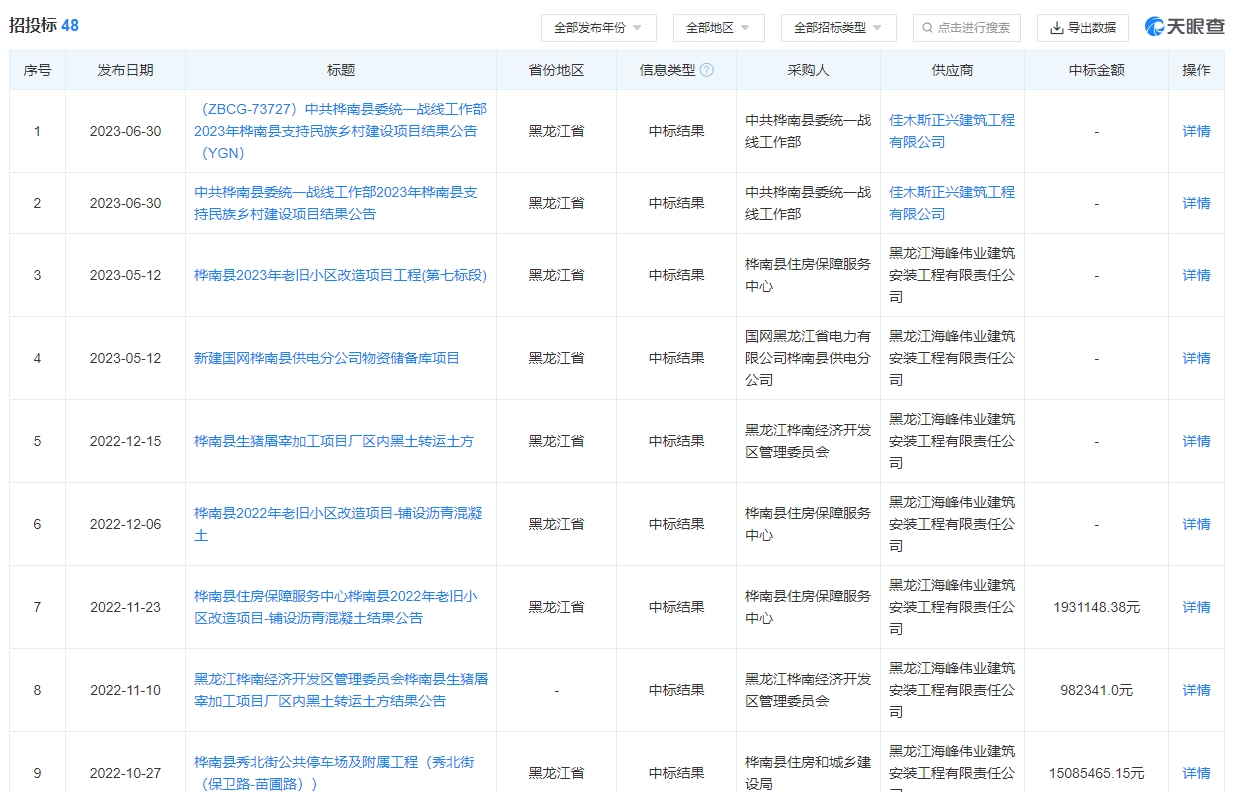Open the 全部发布年份 dropdown
Image resolution: width=1241 pixels, height=792 pixels.
pos(598,28)
